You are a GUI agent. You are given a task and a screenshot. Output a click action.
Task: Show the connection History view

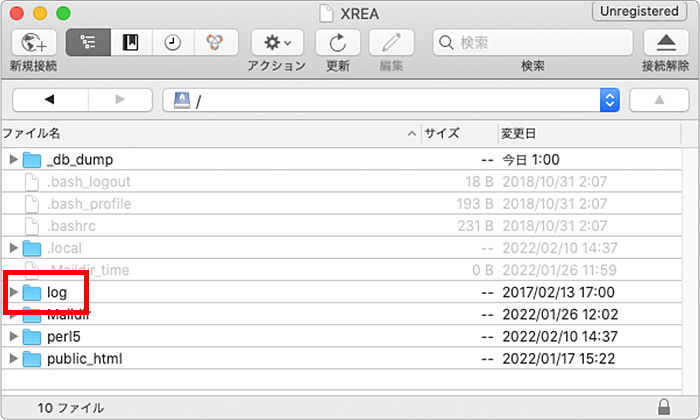pyautogui.click(x=172, y=42)
